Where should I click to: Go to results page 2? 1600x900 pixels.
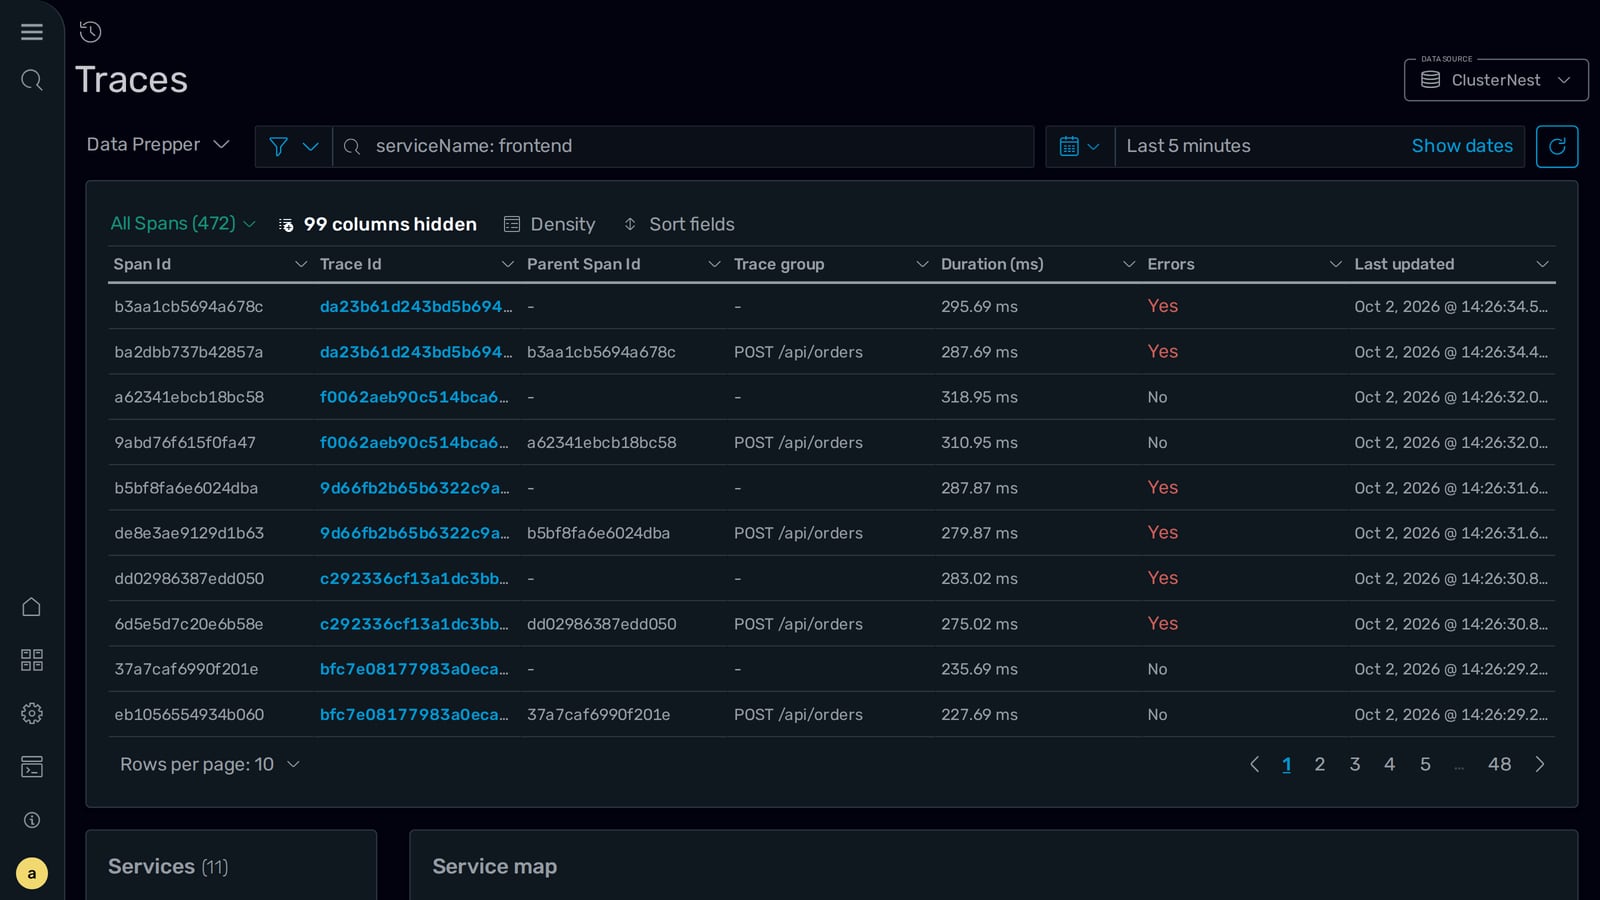click(1320, 764)
